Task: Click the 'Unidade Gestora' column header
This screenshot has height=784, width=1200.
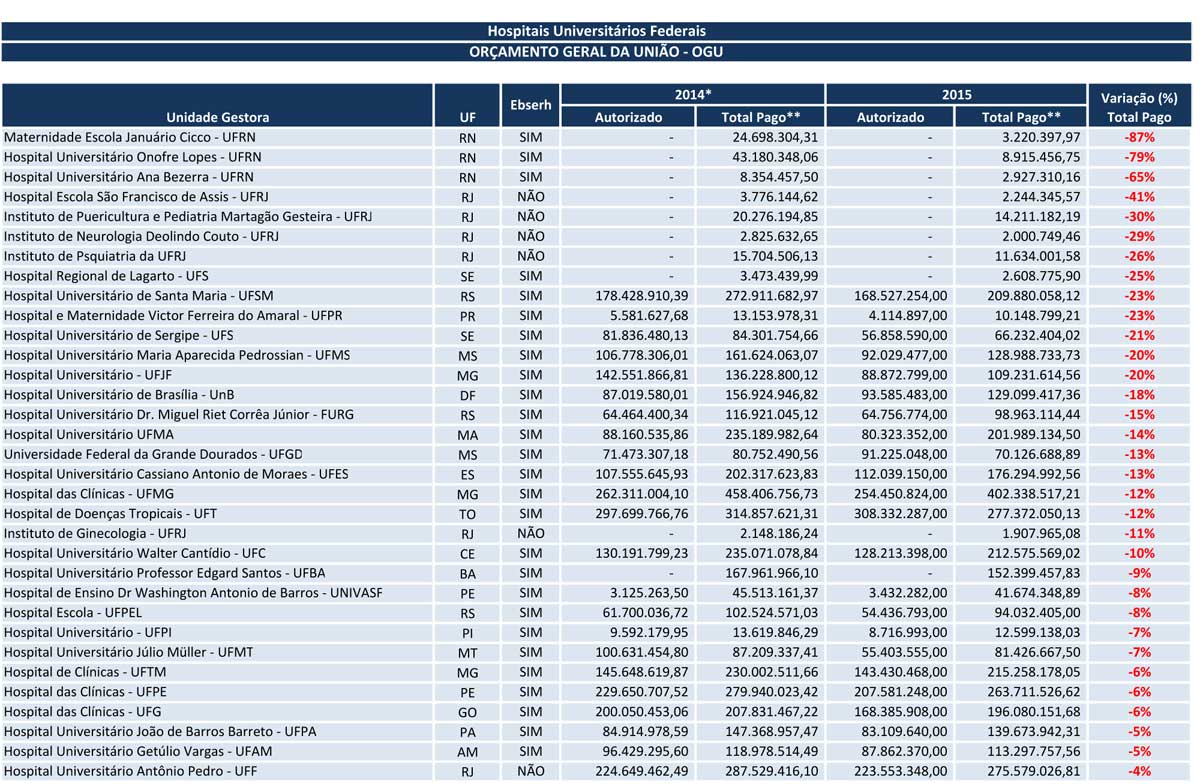Action: (217, 117)
